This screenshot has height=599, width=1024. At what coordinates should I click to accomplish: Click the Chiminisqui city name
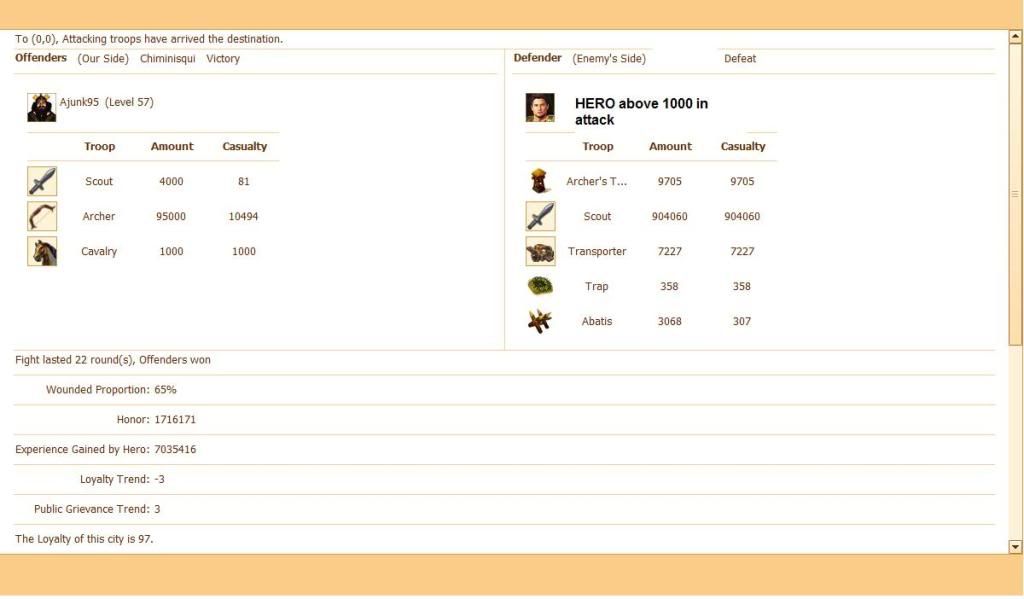168,59
